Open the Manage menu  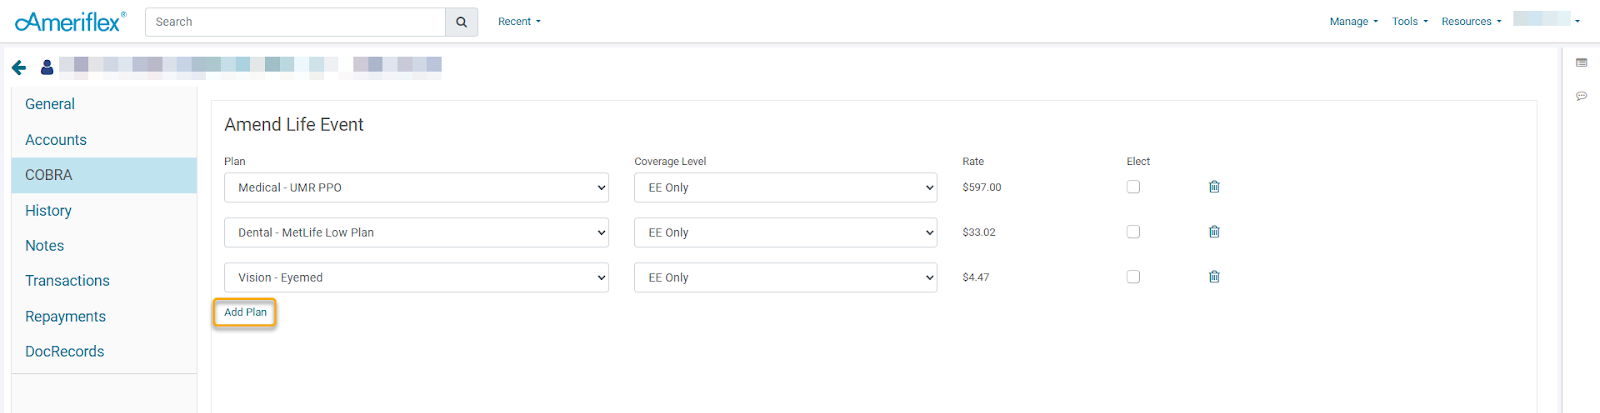(x=1353, y=22)
